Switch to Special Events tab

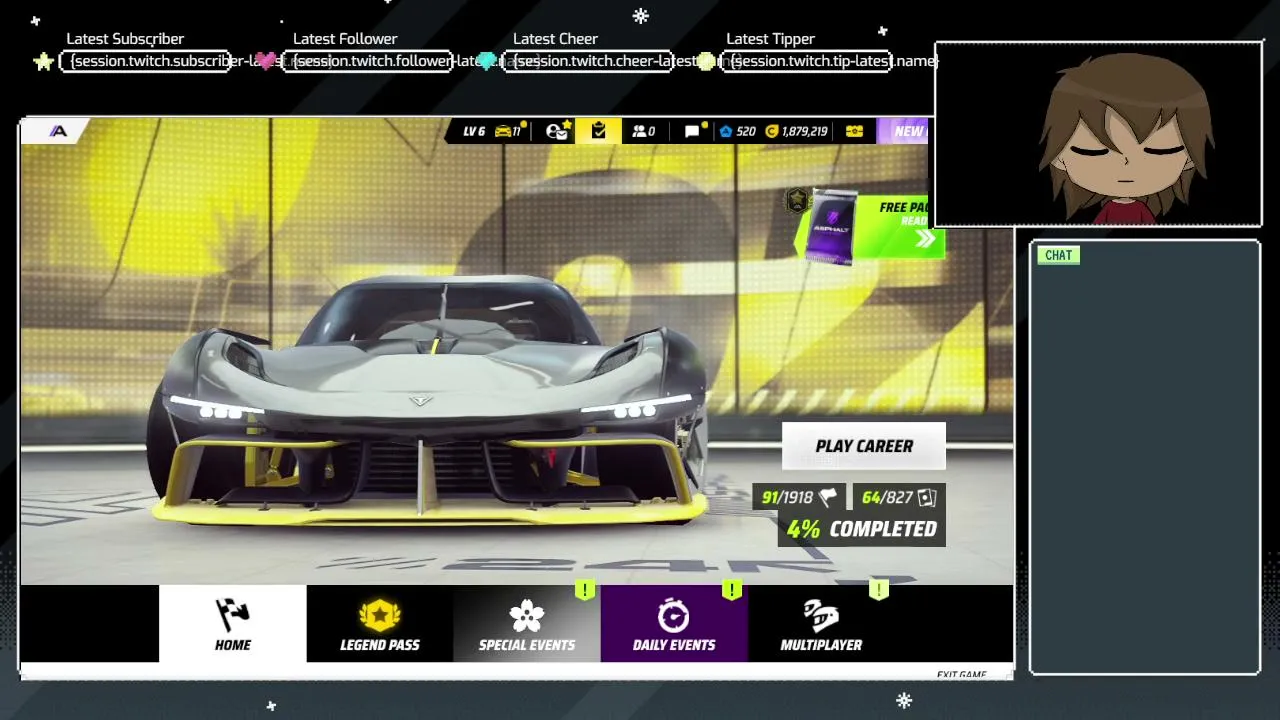(527, 624)
